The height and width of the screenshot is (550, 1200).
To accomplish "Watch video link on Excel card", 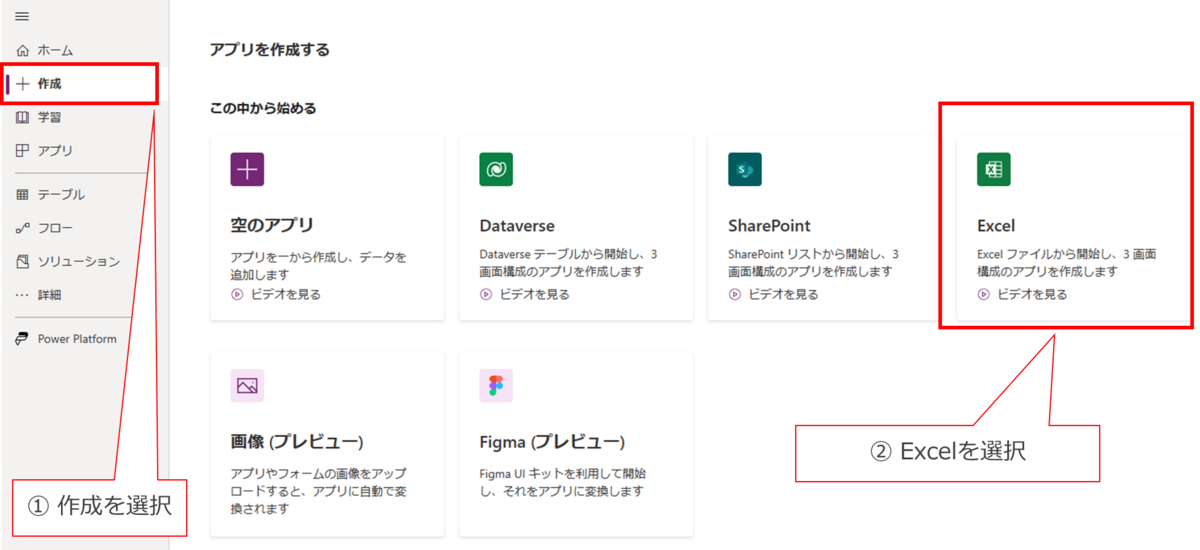I will coord(1032,294).
